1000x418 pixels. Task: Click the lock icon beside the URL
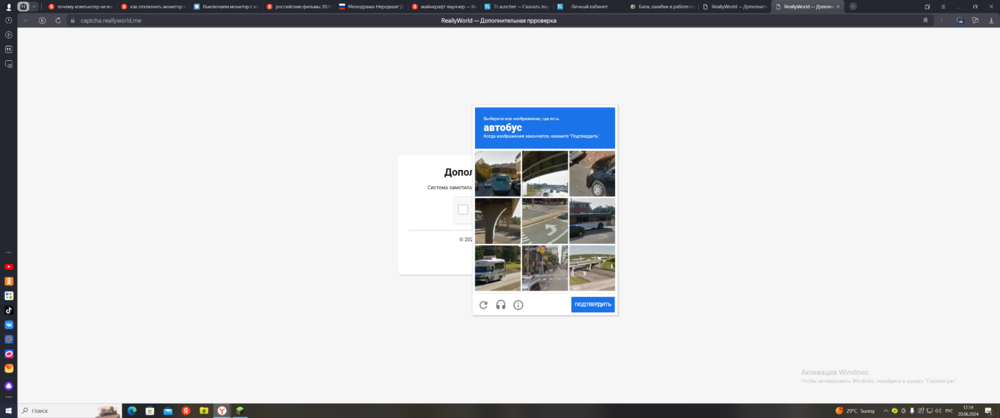point(73,20)
